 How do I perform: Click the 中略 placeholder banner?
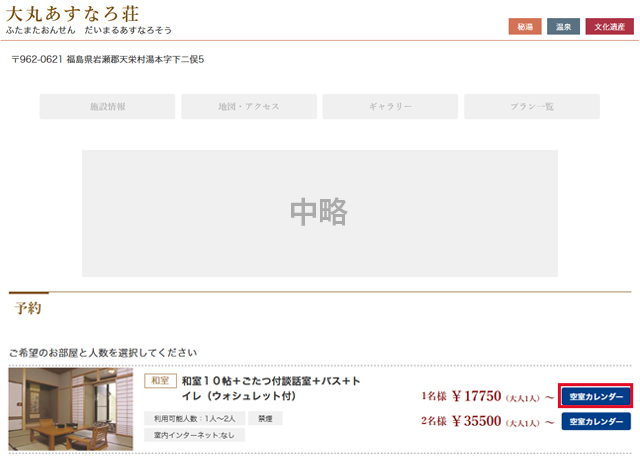(319, 213)
